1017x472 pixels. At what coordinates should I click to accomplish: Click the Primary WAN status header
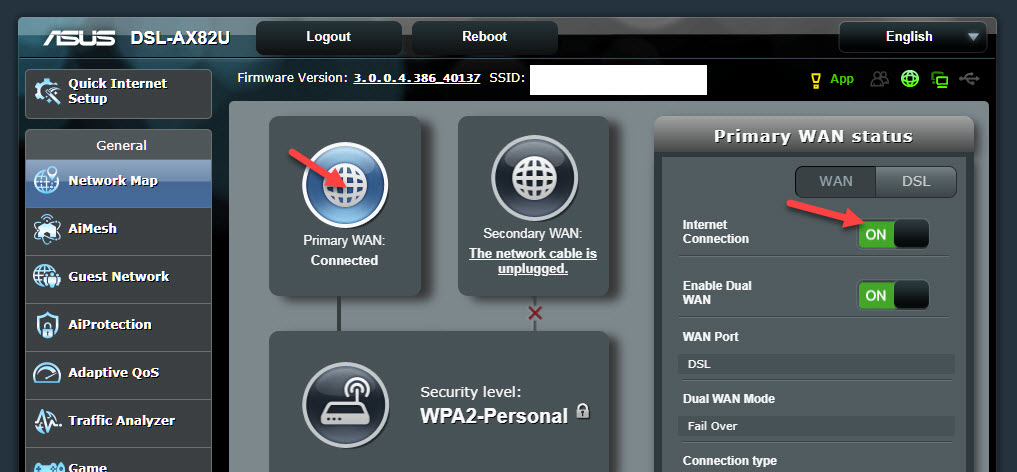click(813, 137)
